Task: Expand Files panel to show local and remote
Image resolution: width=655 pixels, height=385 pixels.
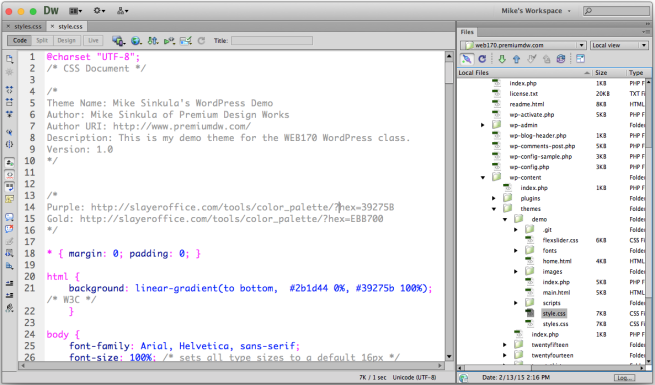Action: (x=580, y=59)
